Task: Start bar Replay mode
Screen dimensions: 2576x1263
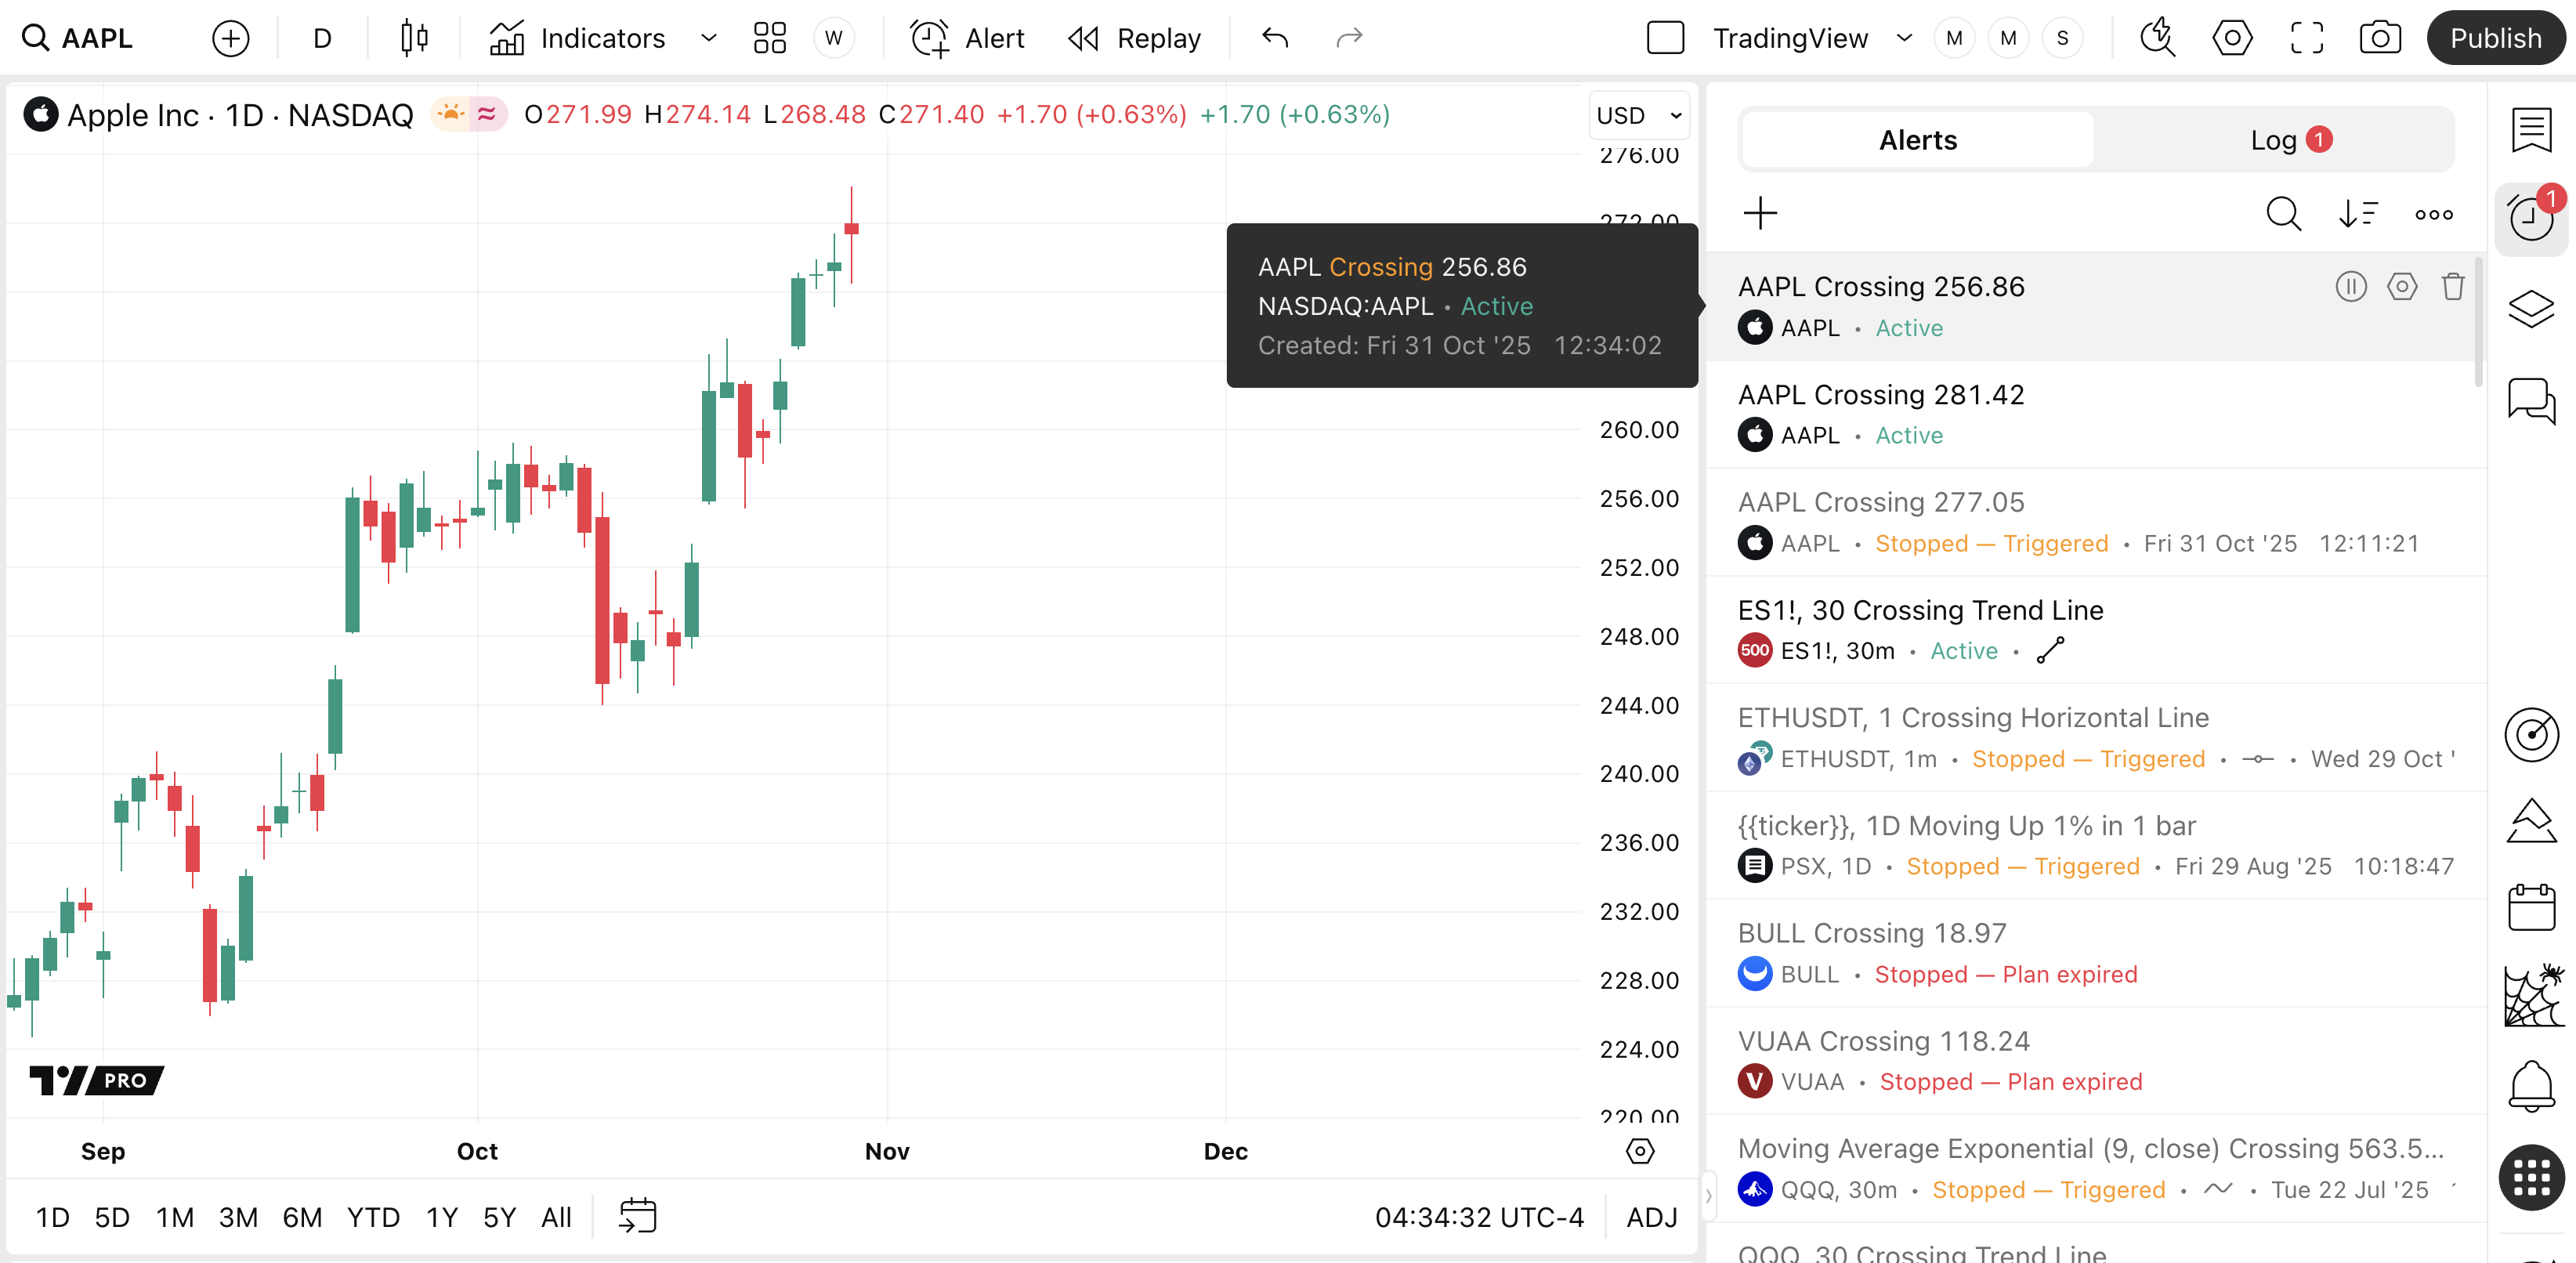Action: click(x=1135, y=38)
